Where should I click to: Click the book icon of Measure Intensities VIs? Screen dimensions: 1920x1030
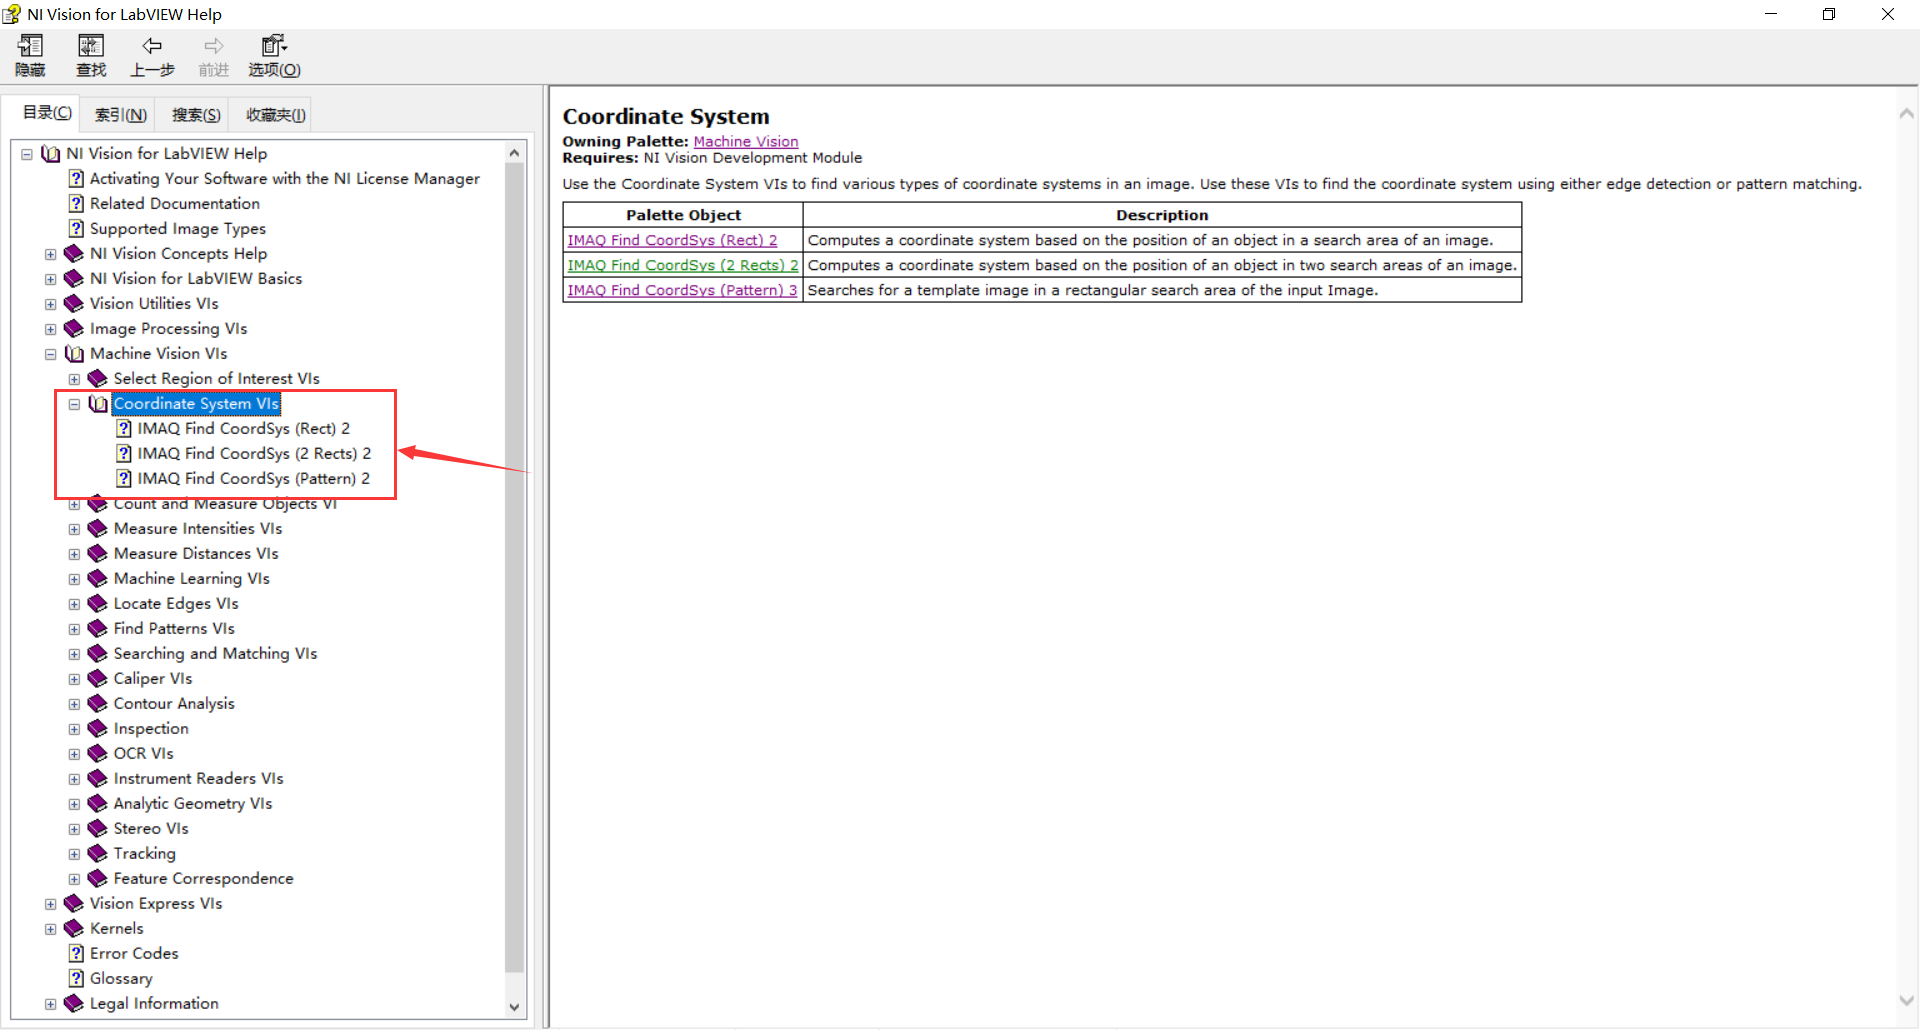tap(98, 529)
